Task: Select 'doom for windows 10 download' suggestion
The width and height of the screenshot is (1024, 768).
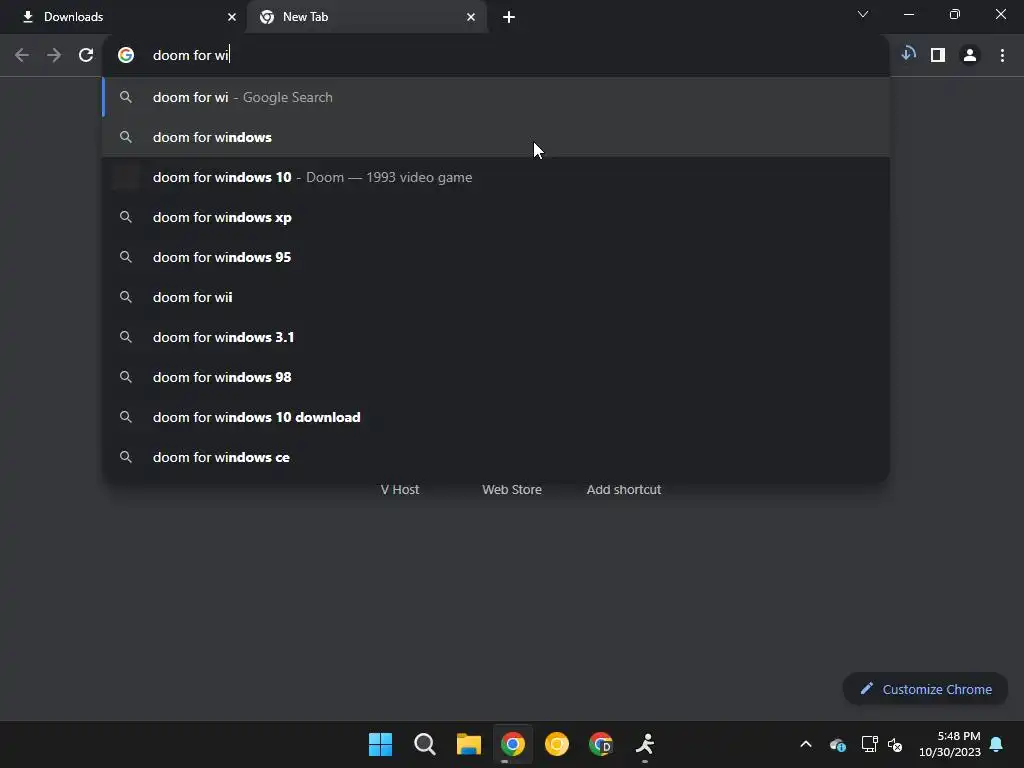Action: coord(496,417)
